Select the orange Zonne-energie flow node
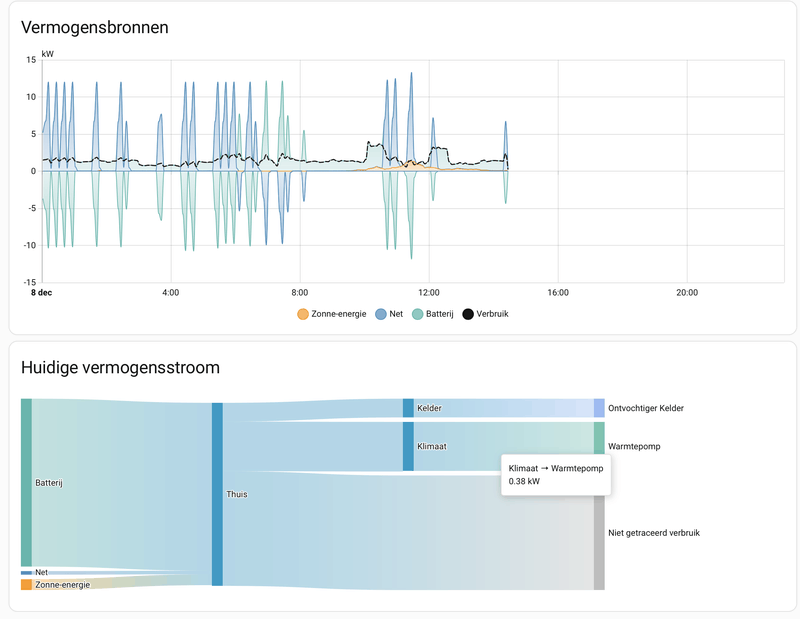800x619 pixels. pos(26,584)
